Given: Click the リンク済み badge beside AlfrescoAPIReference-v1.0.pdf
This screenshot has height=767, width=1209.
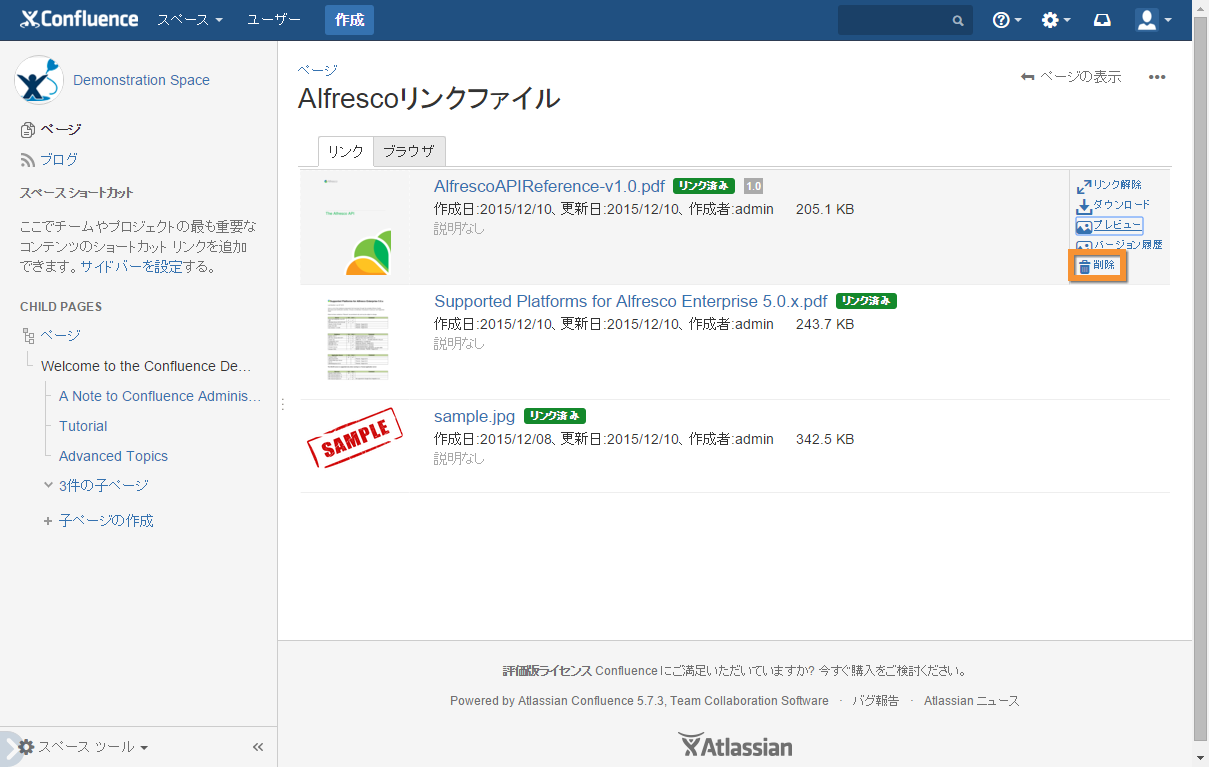Looking at the screenshot, I should [x=704, y=186].
